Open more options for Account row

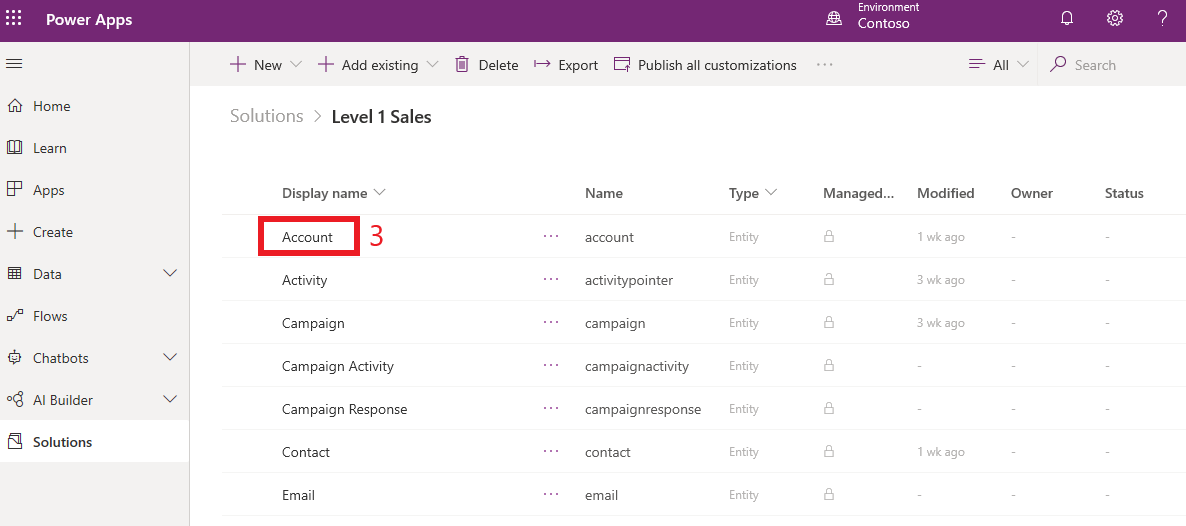[551, 236]
